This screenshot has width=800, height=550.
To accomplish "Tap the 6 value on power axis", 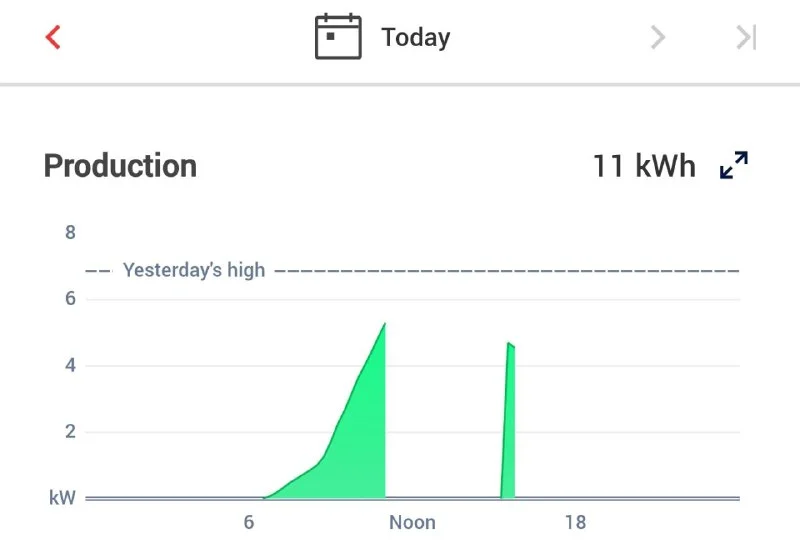I will tap(70, 299).
